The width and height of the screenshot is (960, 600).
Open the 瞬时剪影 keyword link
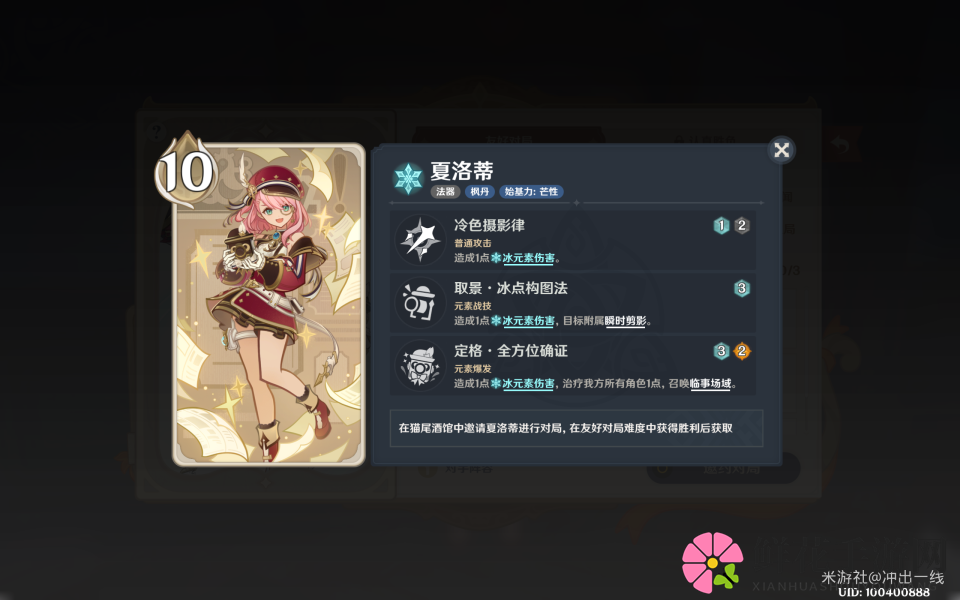625,321
